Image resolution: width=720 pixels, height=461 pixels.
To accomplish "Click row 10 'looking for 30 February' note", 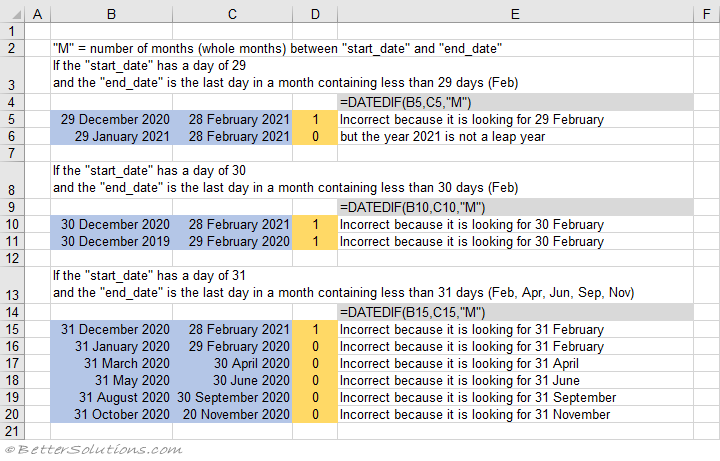I will click(x=472, y=224).
